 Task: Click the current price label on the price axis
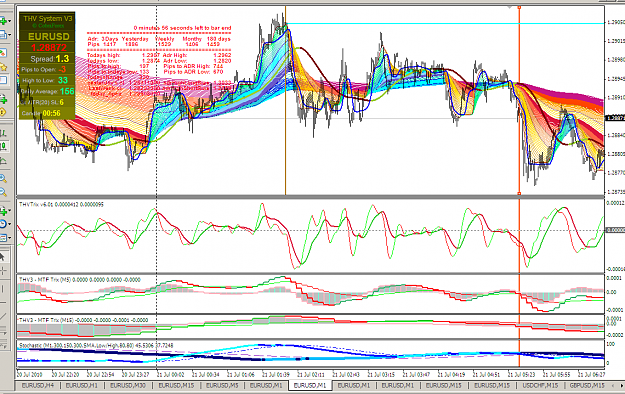[x=615, y=118]
